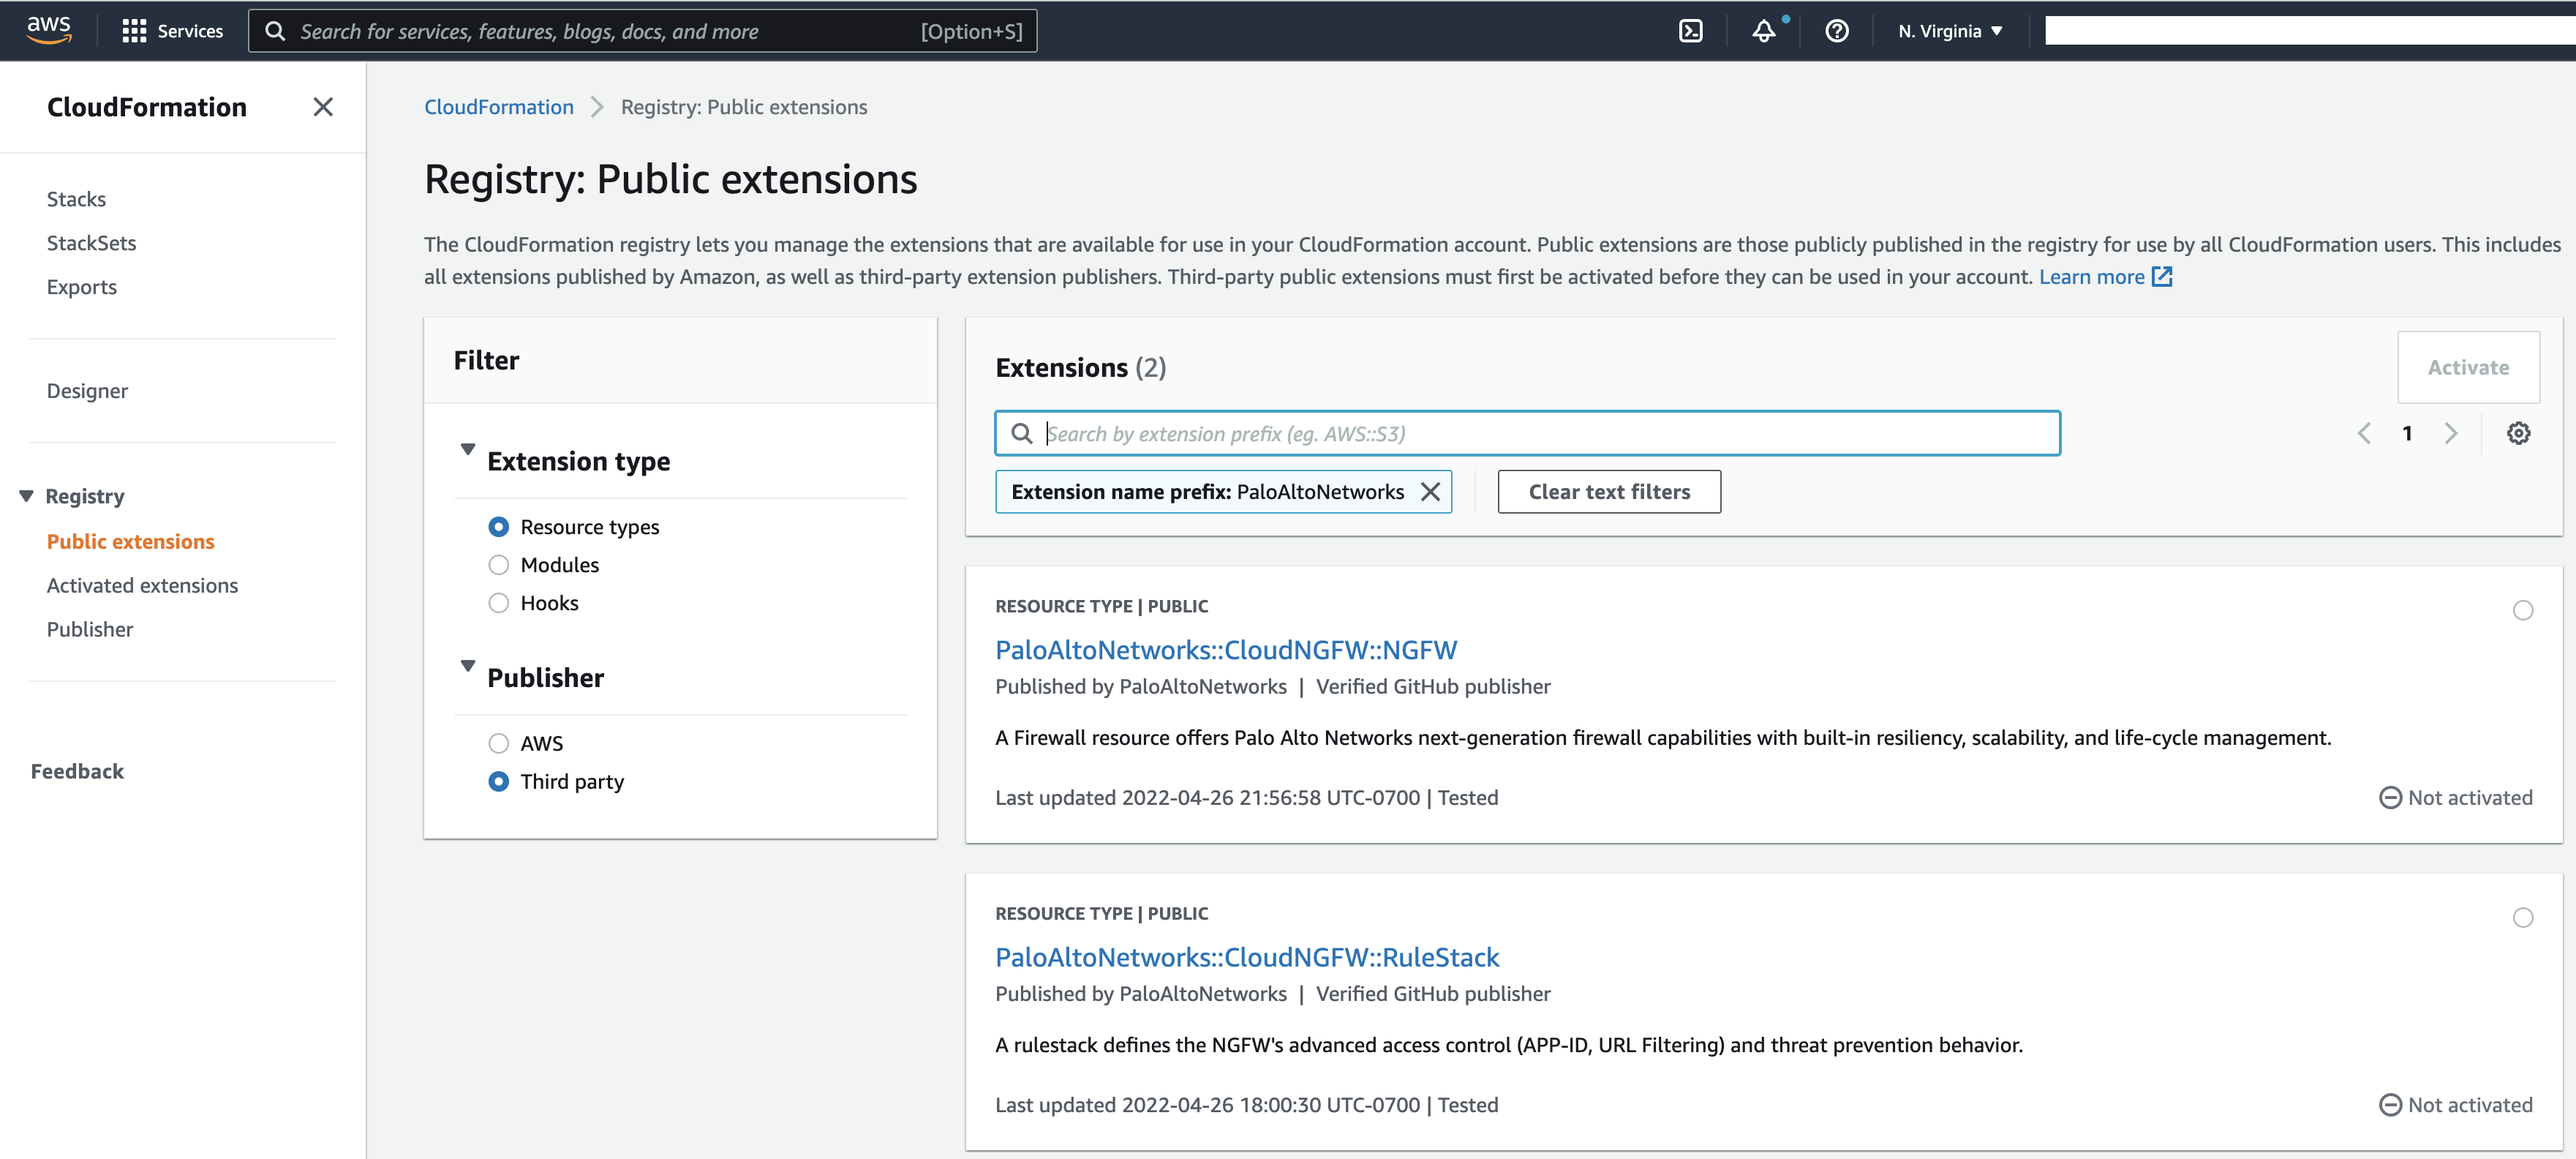This screenshot has height=1159, width=2576.
Task: Select the Hooks extension type
Action: [498, 603]
